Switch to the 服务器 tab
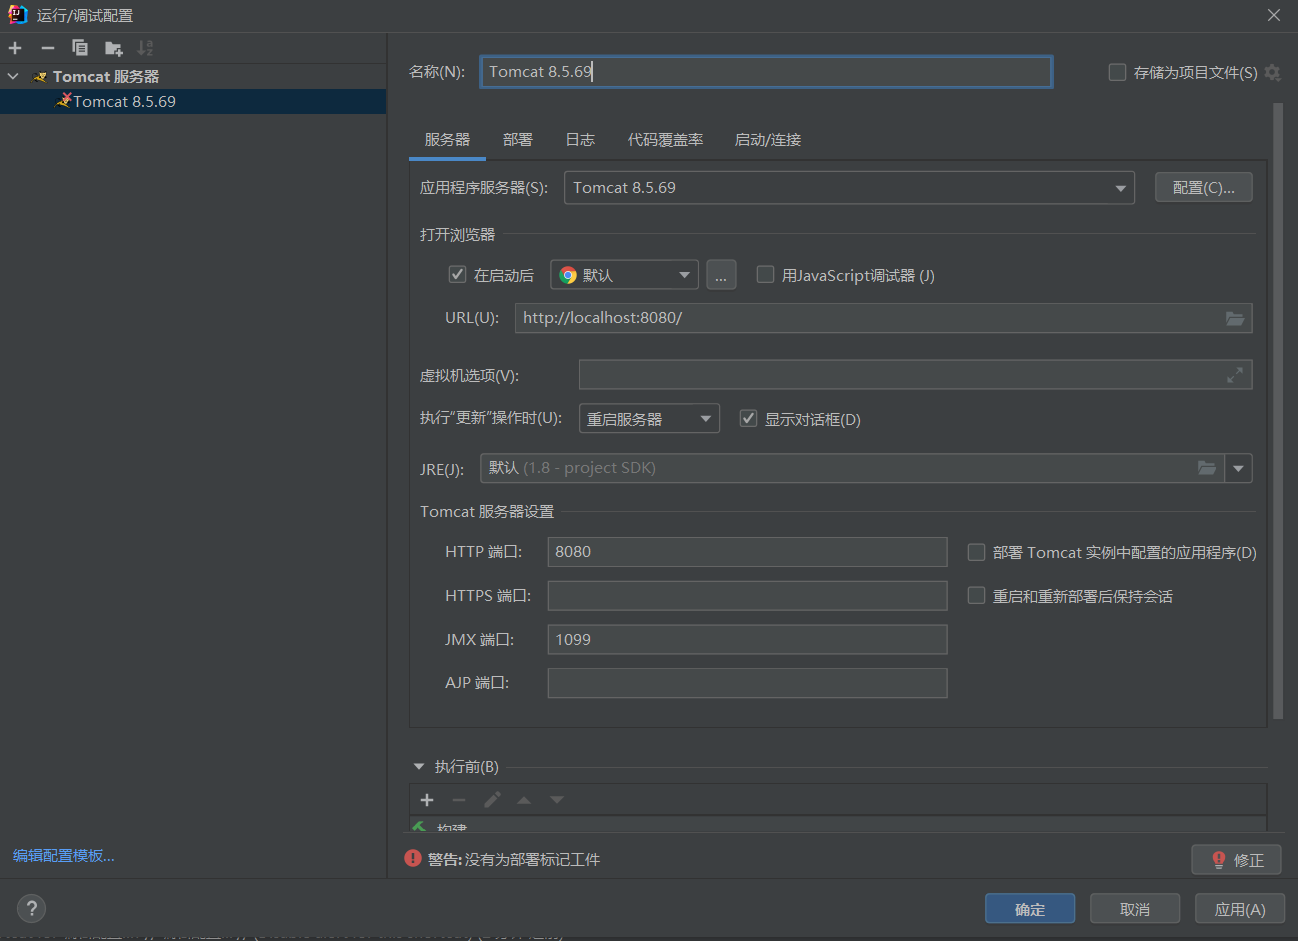 coord(447,140)
